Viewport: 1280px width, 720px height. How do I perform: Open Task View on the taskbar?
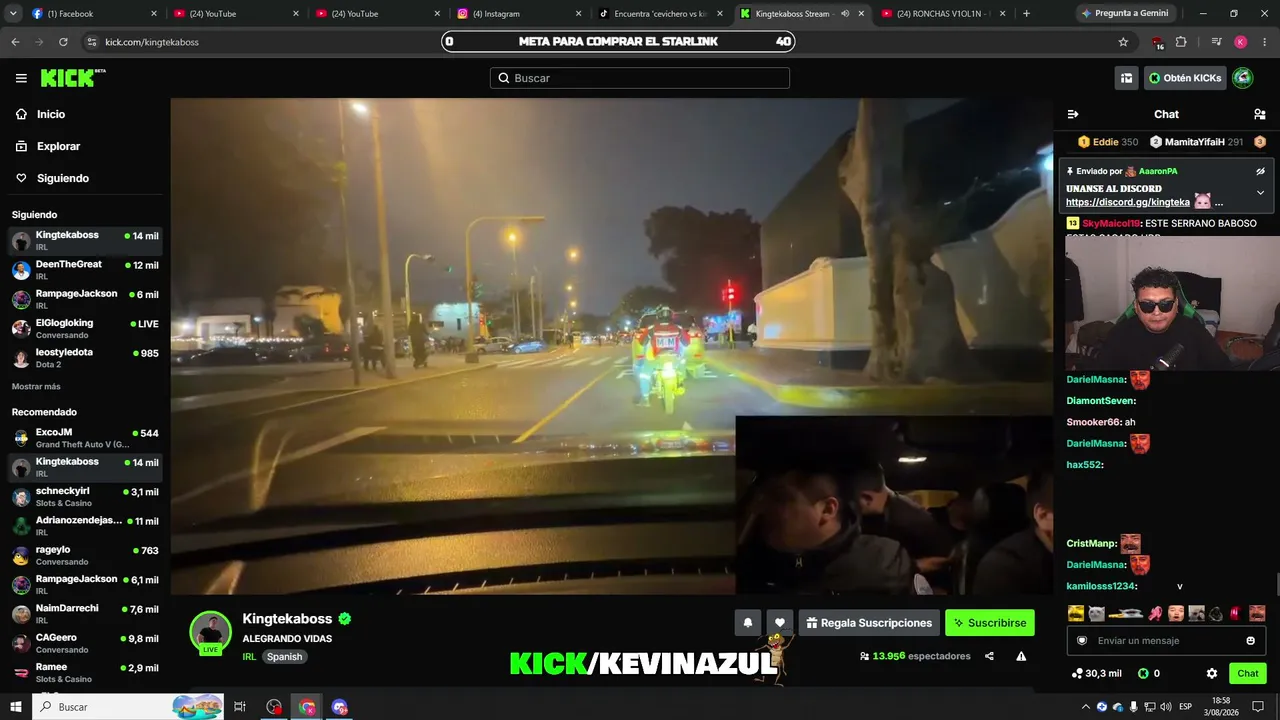[240, 707]
